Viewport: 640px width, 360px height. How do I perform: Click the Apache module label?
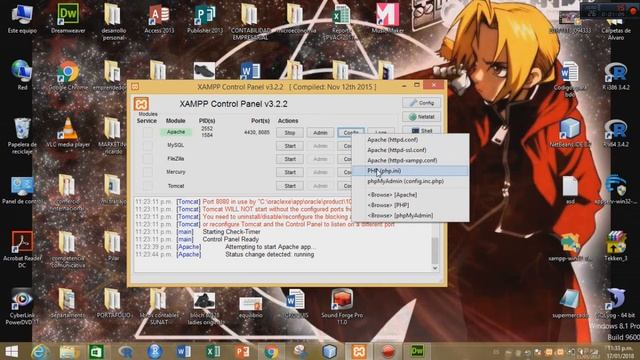pyautogui.click(x=176, y=132)
